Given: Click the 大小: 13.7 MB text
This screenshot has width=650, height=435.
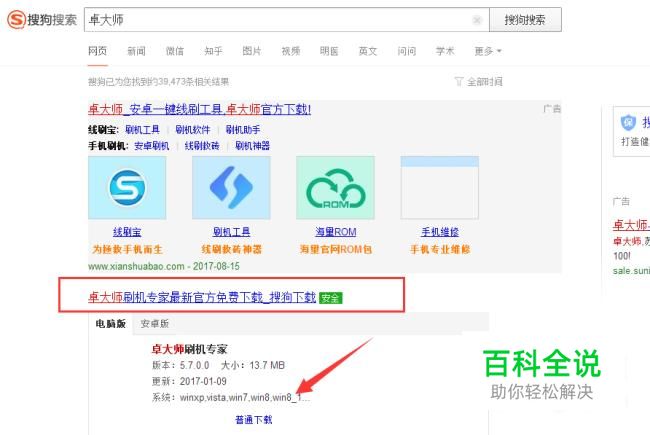Looking at the screenshot, I should click(253, 365).
